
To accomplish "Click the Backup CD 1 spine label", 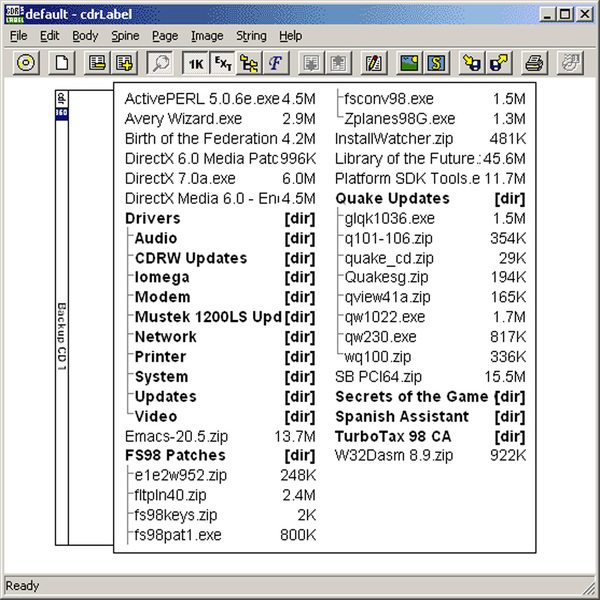I will (x=62, y=336).
